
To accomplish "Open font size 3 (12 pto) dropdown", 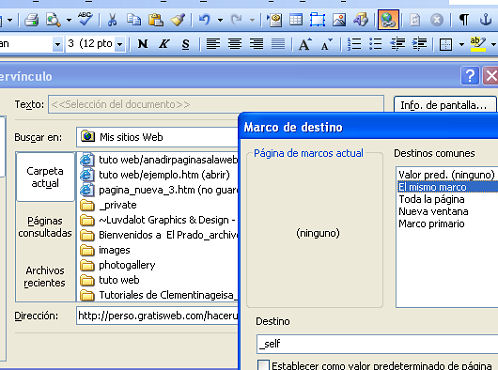I will point(120,44).
